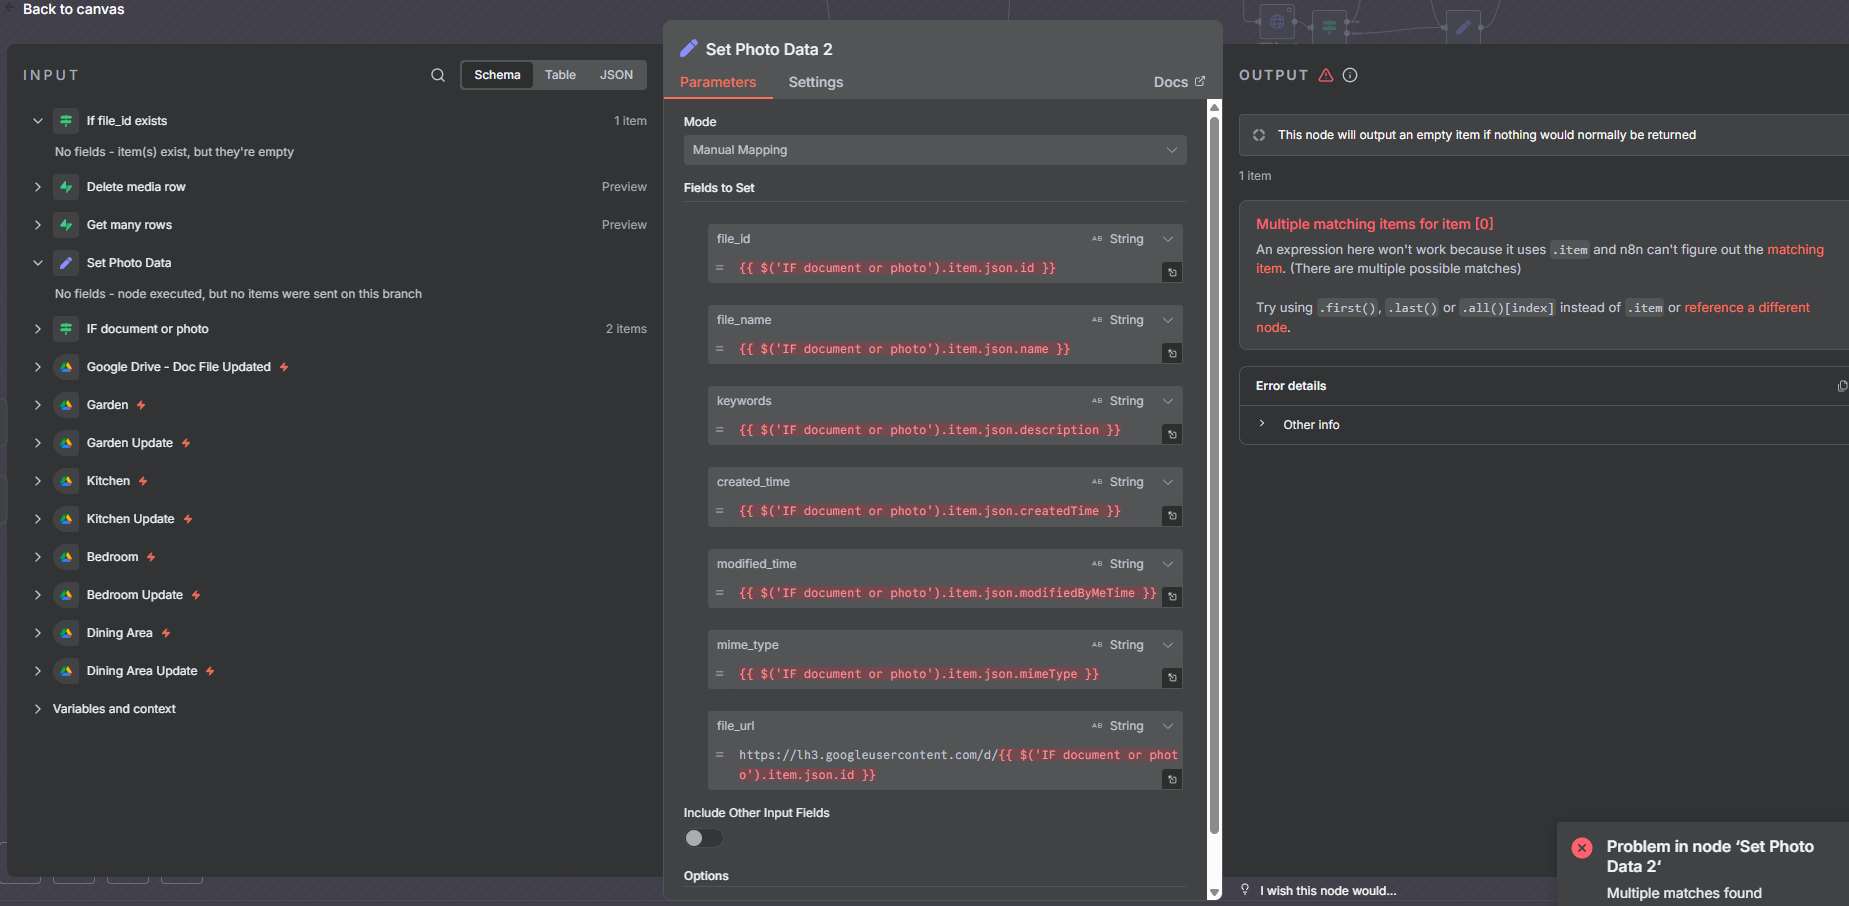Go back to canvas

[x=73, y=9]
